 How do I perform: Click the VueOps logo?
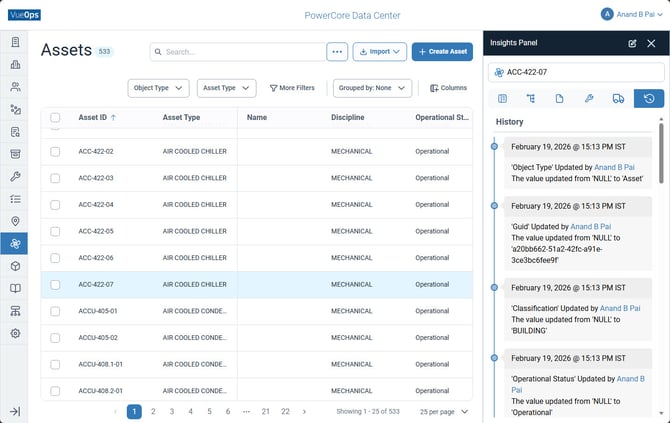pyautogui.click(x=24, y=15)
